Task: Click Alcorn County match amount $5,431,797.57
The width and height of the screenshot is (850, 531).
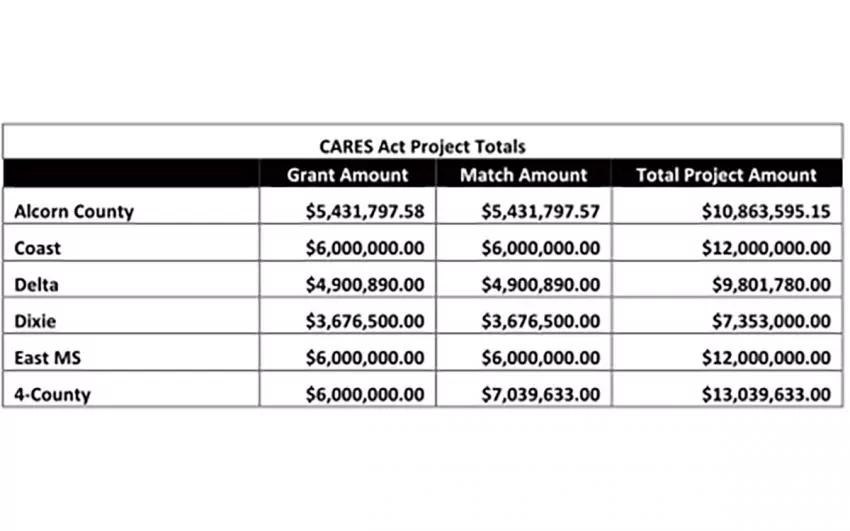Action: coord(540,211)
